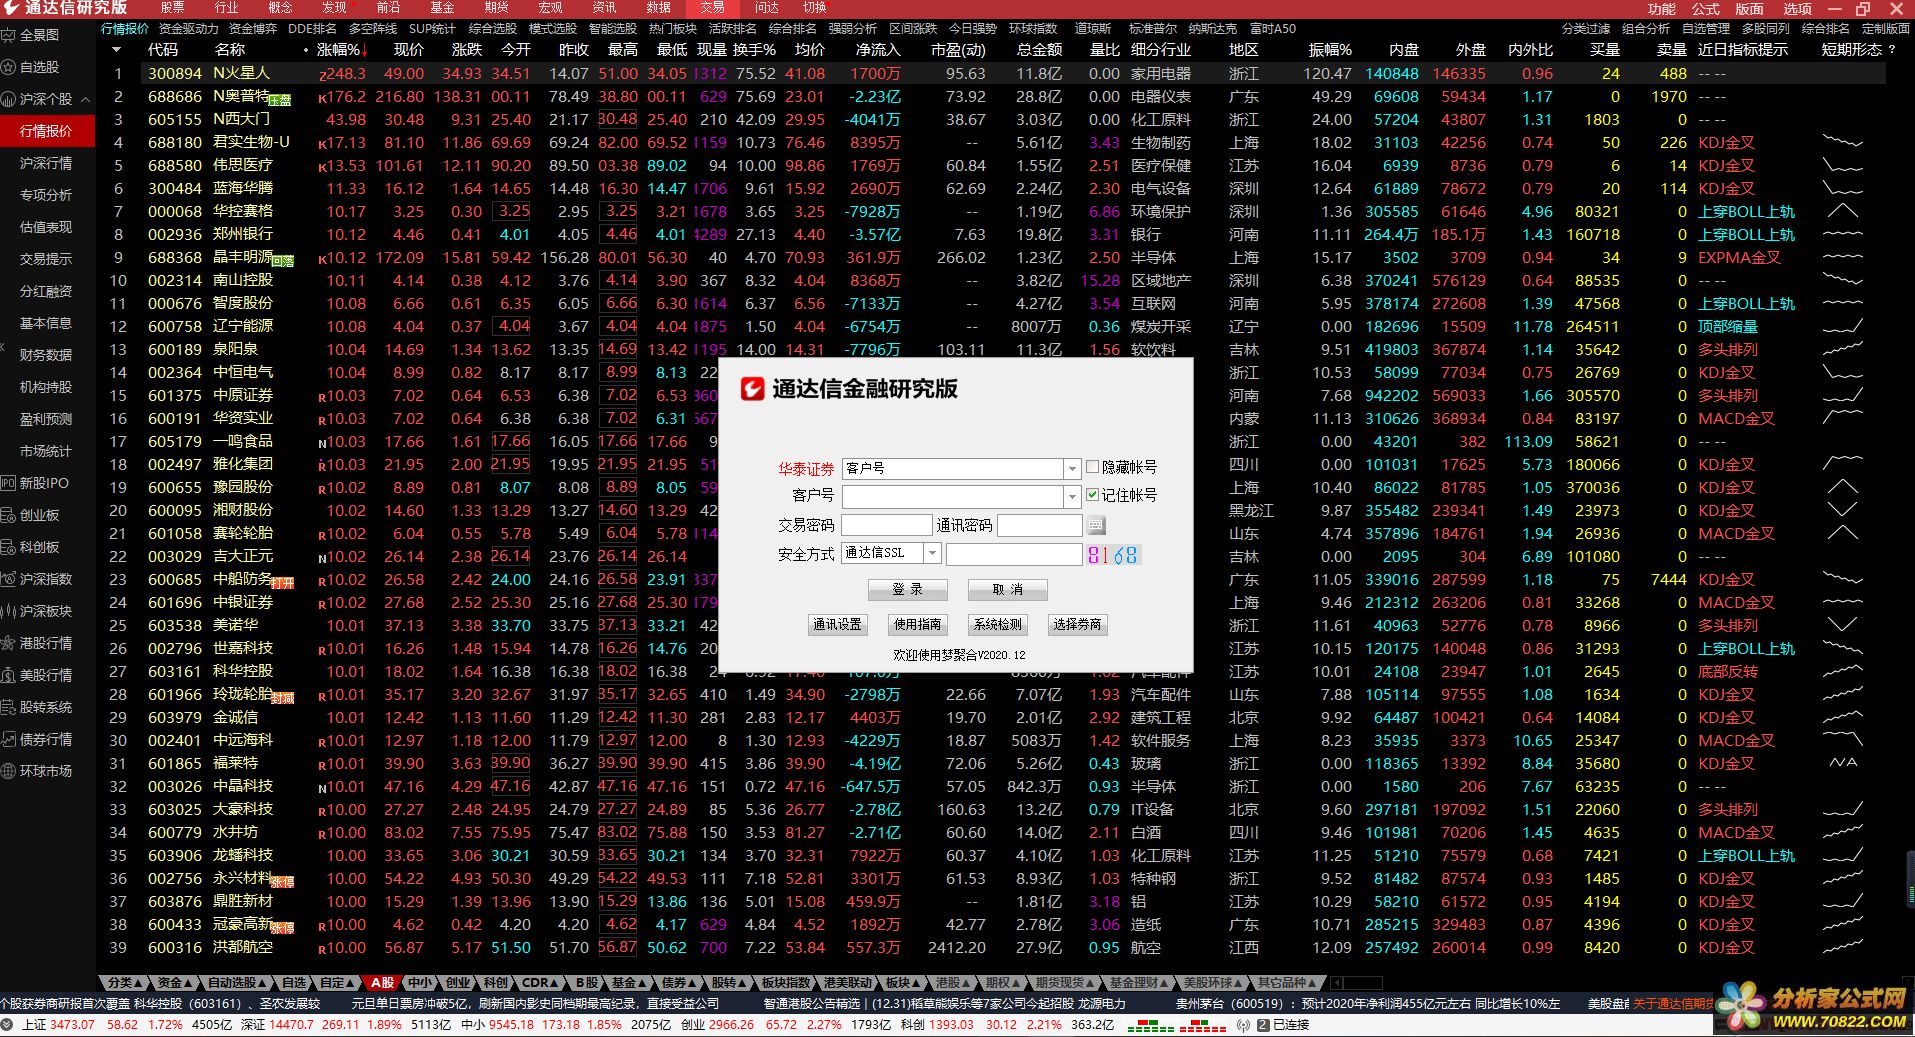The image size is (1915, 1037).
Task: Click 定制版面 at top right toolbar
Action: tap(1886, 29)
